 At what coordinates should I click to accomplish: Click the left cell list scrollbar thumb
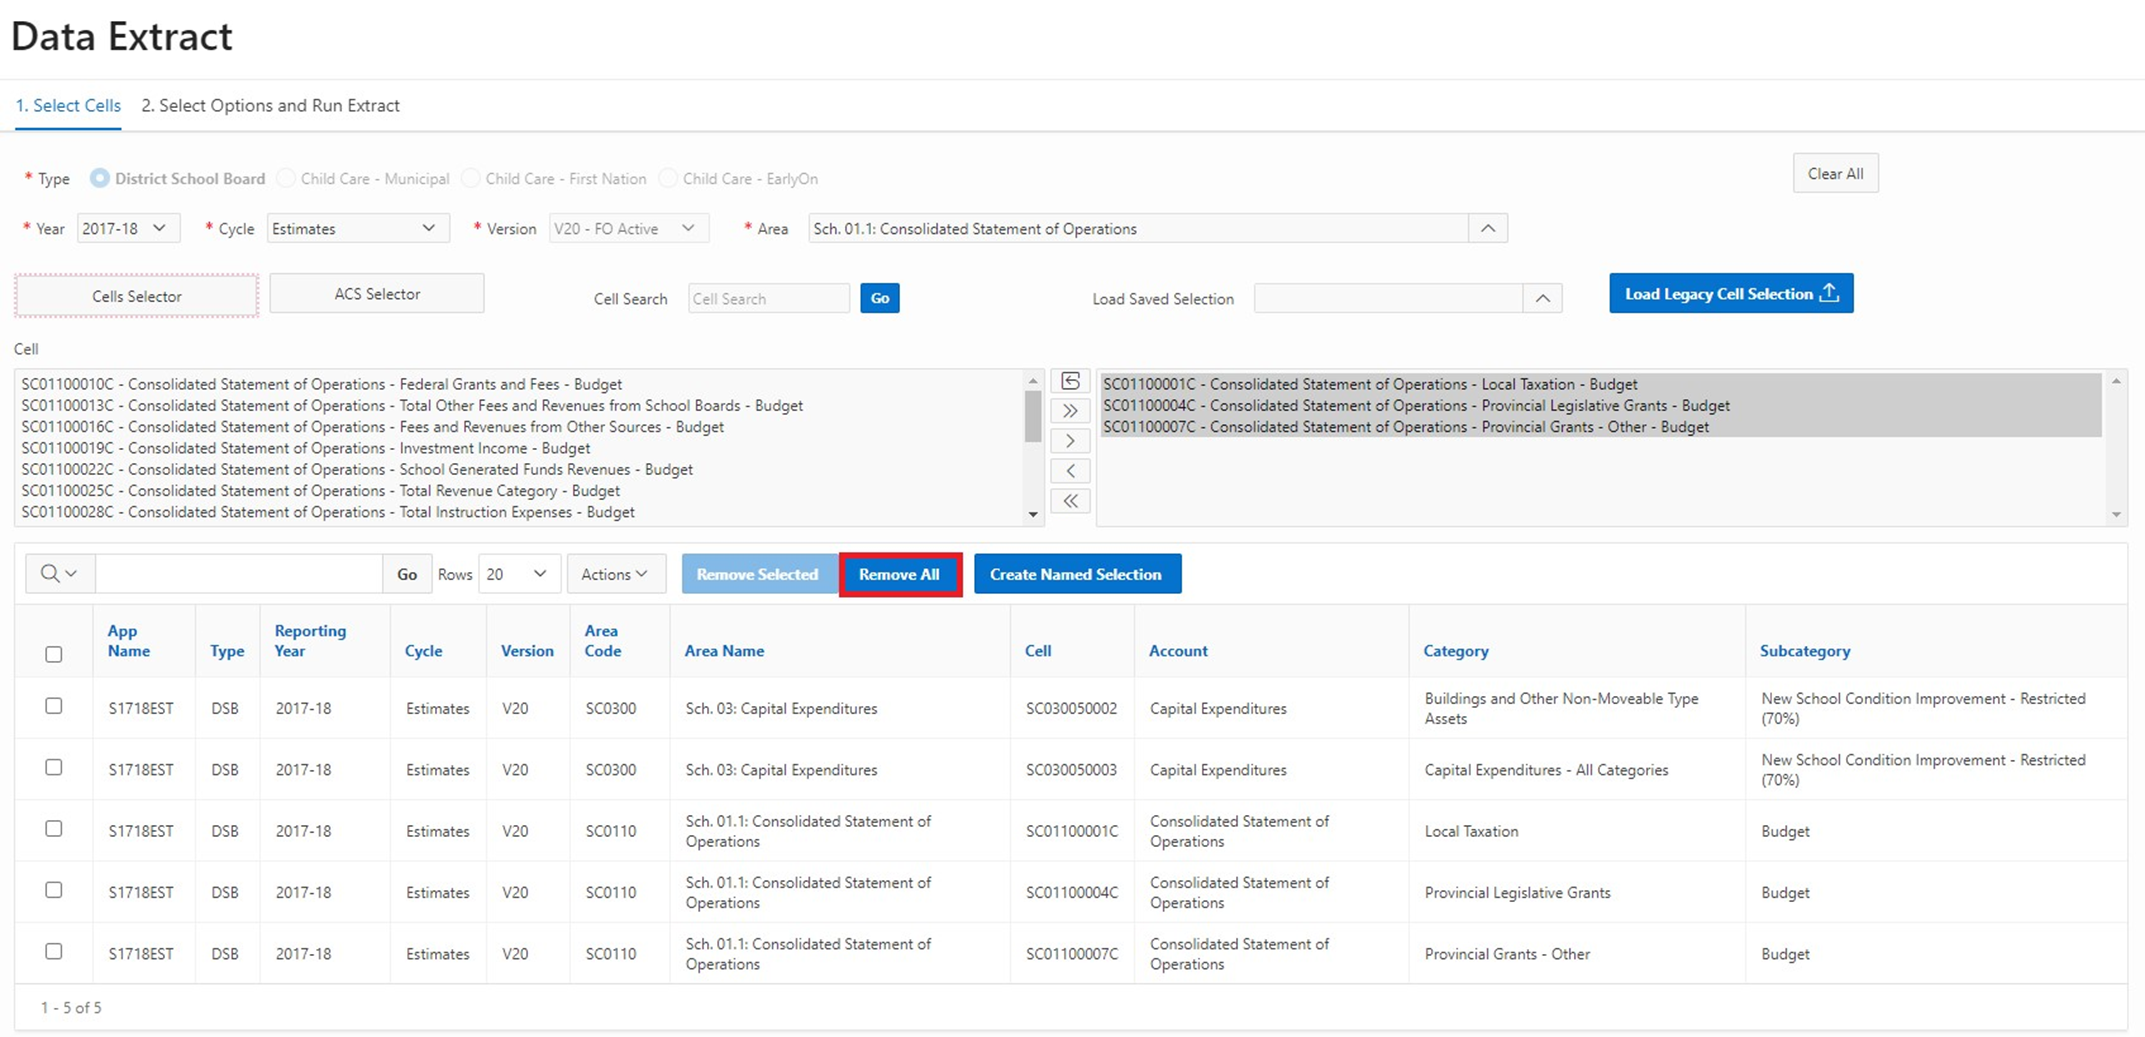pos(1033,415)
